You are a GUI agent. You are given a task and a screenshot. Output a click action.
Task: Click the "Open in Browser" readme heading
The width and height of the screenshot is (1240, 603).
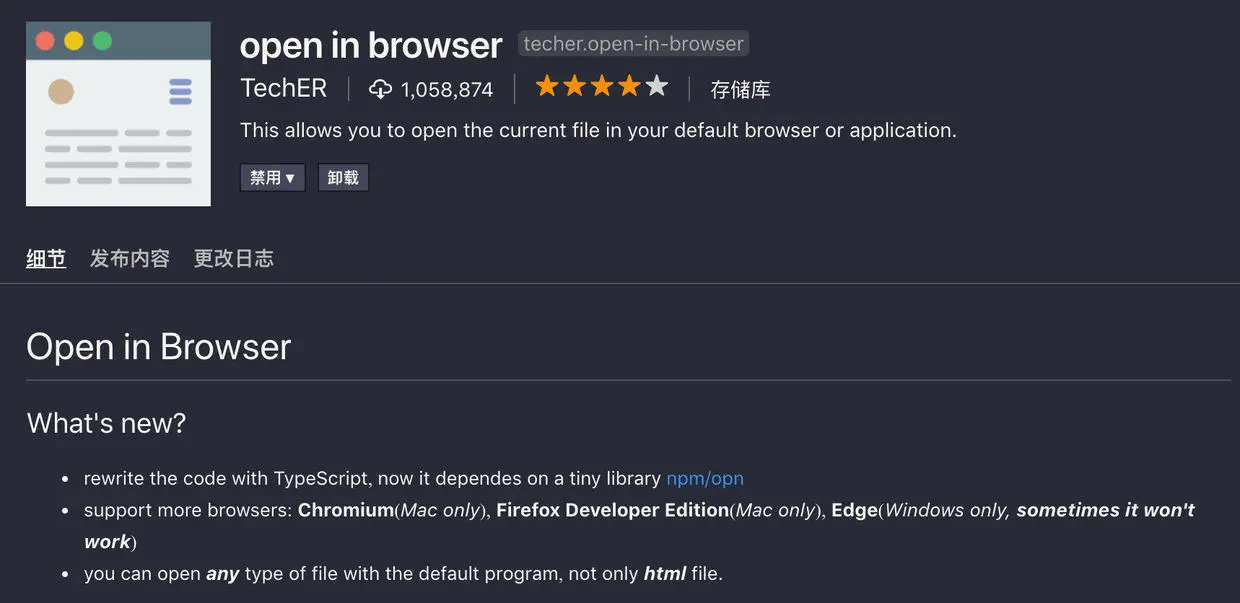pos(158,347)
